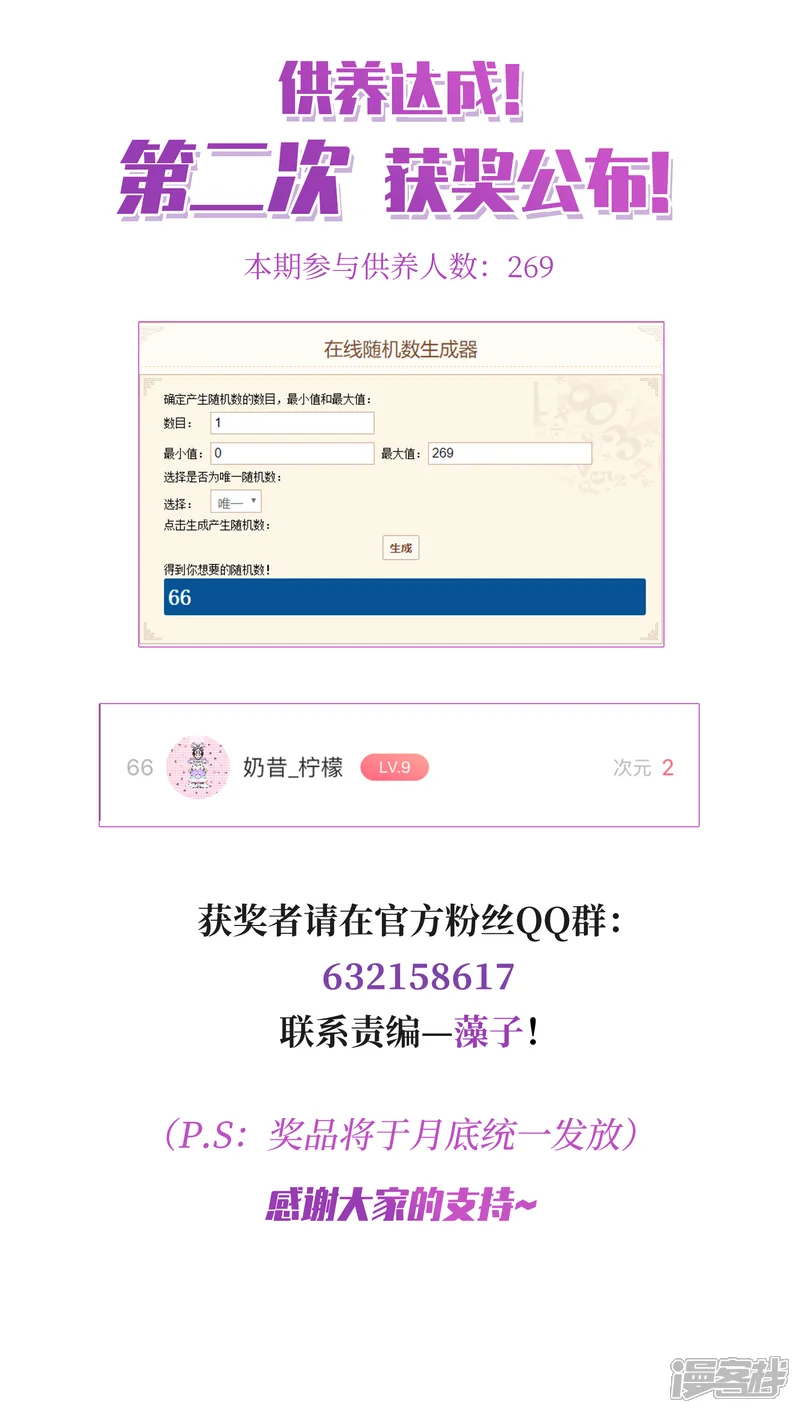Open the 唯一 selection dropdown

(x=236, y=502)
